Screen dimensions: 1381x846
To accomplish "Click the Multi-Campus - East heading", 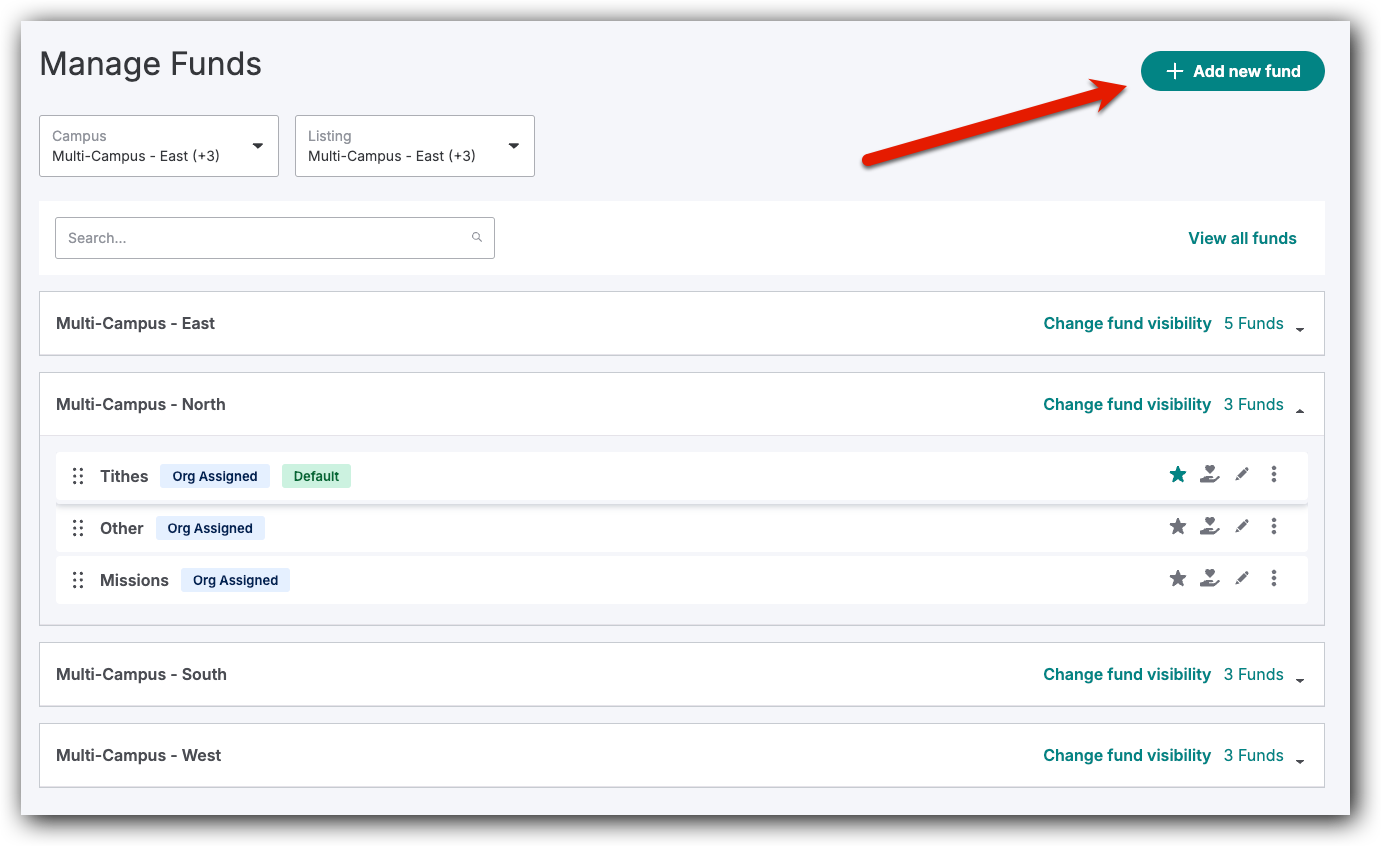I will tap(135, 323).
